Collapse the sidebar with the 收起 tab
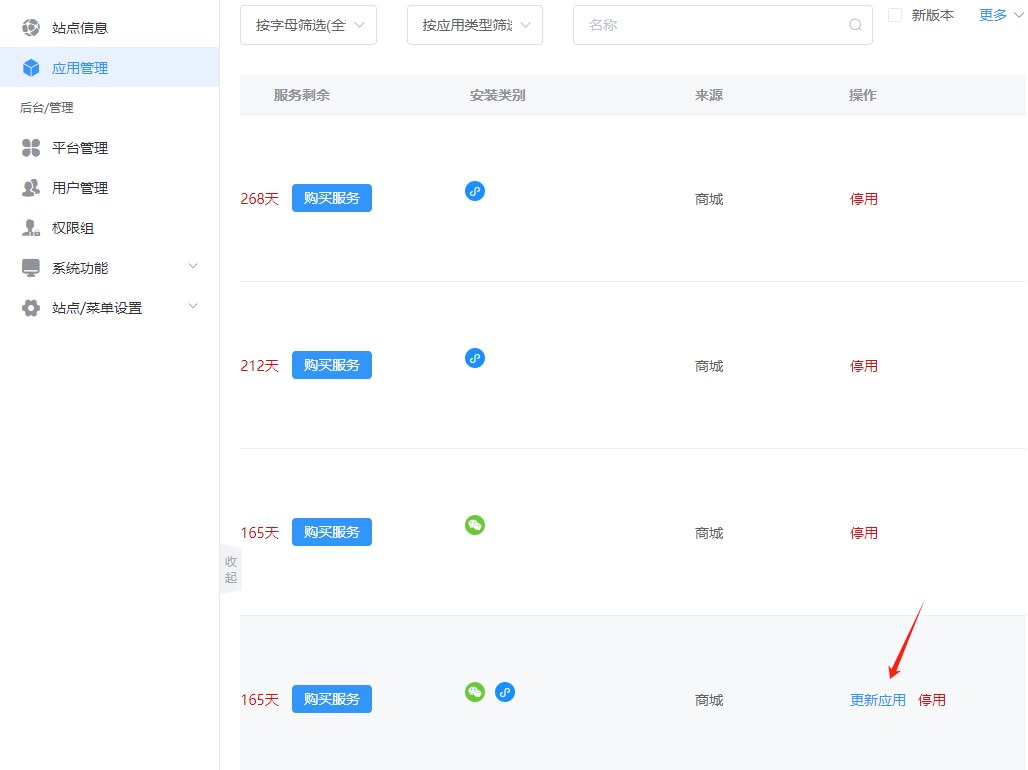The width and height of the screenshot is (1028, 770). pos(231,569)
